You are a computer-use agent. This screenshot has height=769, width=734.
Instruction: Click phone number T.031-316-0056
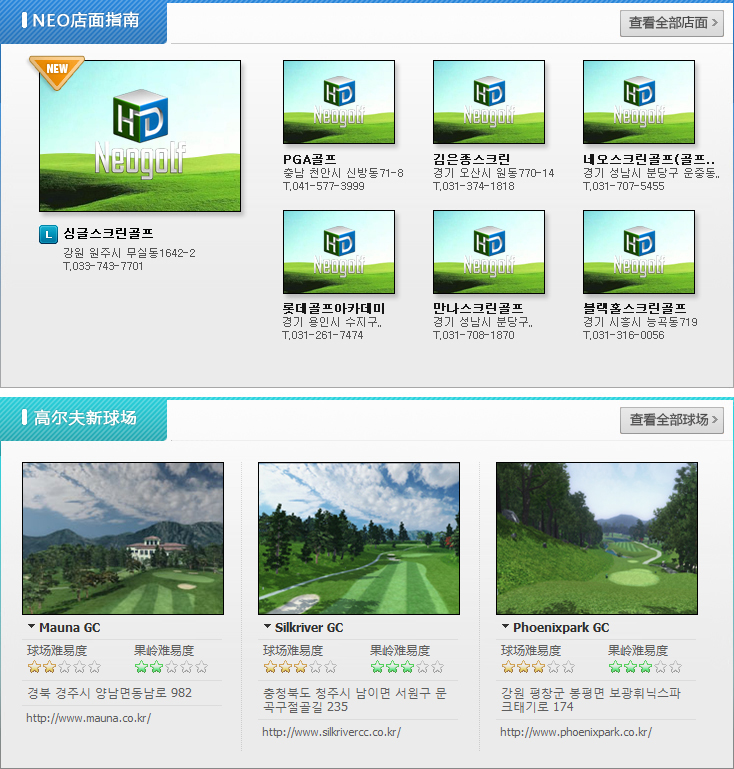624,335
